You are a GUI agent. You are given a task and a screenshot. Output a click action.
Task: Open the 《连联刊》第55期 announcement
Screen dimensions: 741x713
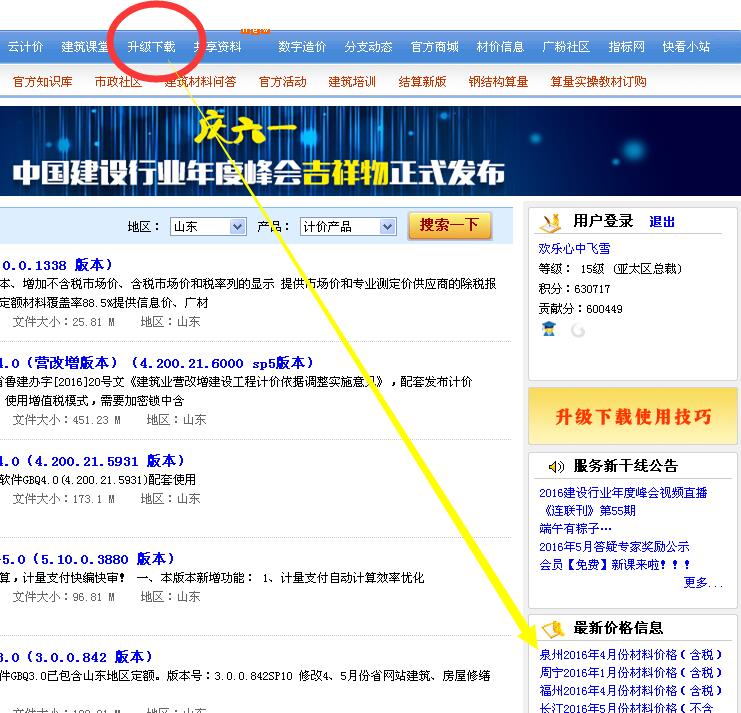[x=590, y=511]
